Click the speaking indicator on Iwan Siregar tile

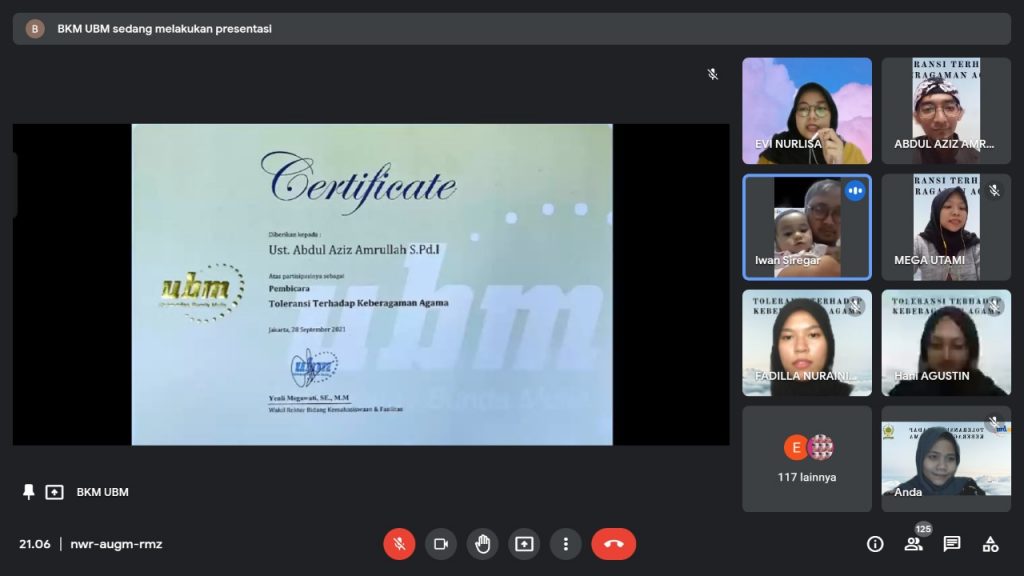tap(855, 191)
